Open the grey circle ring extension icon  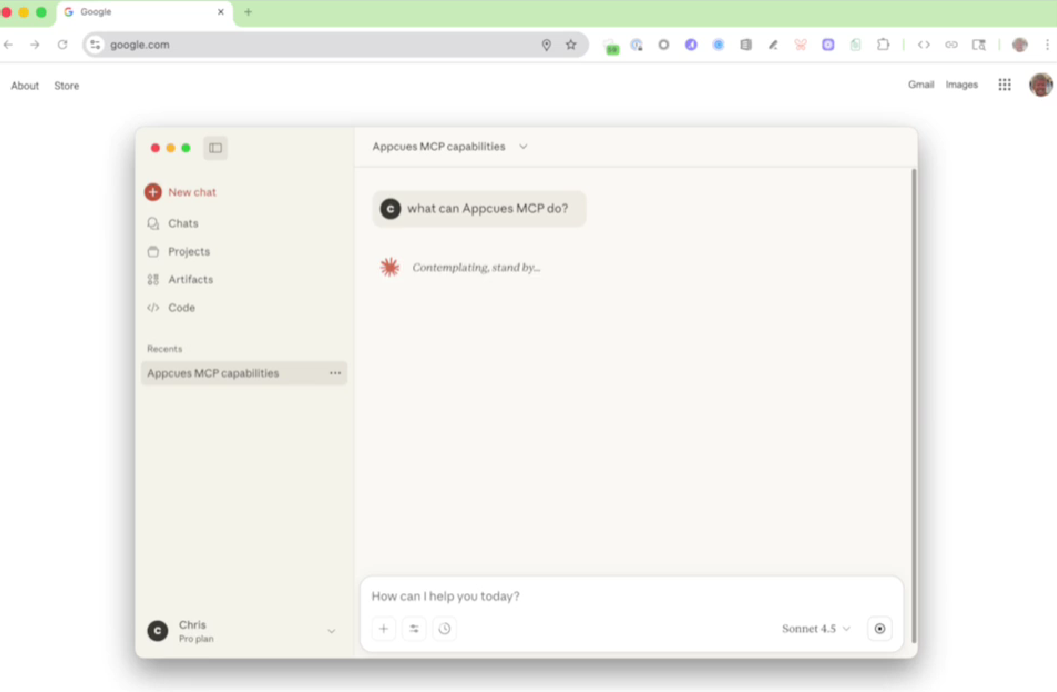pyautogui.click(x=664, y=44)
